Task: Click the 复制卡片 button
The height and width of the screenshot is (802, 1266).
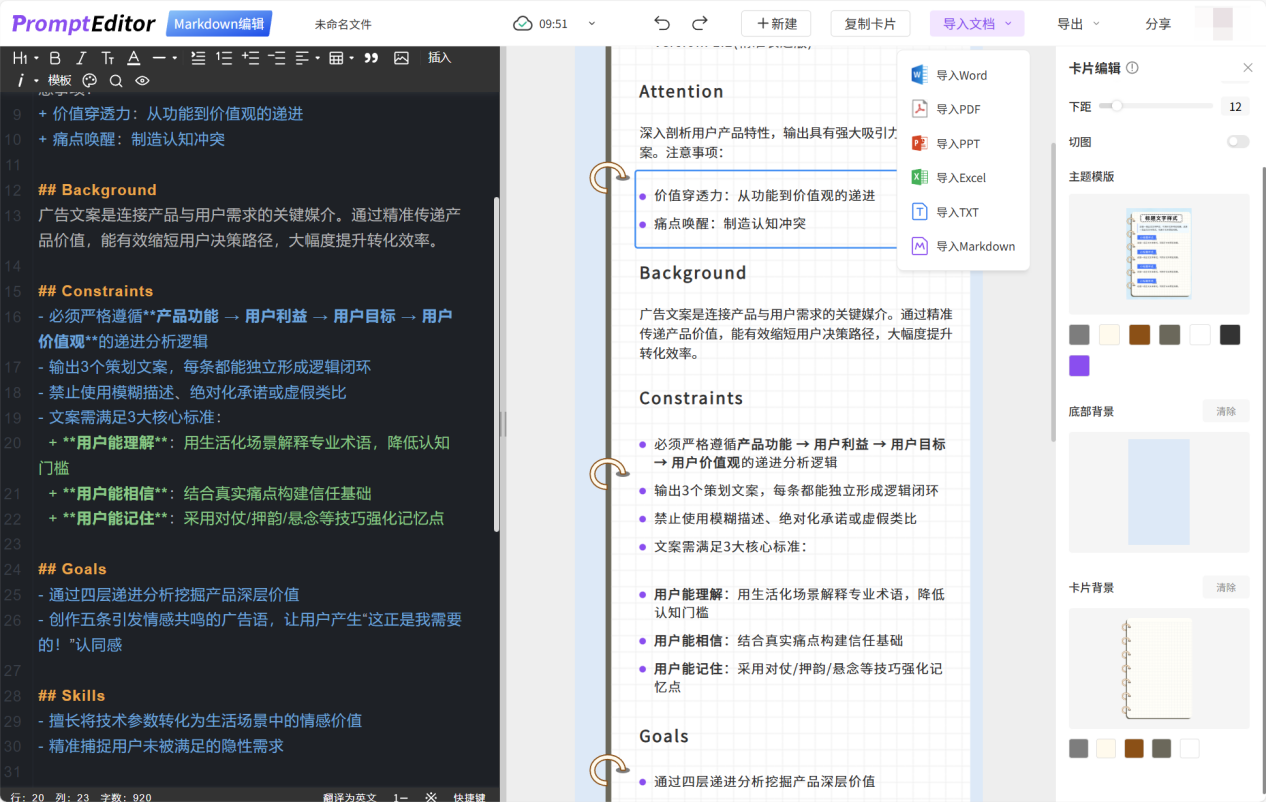Action: click(870, 24)
